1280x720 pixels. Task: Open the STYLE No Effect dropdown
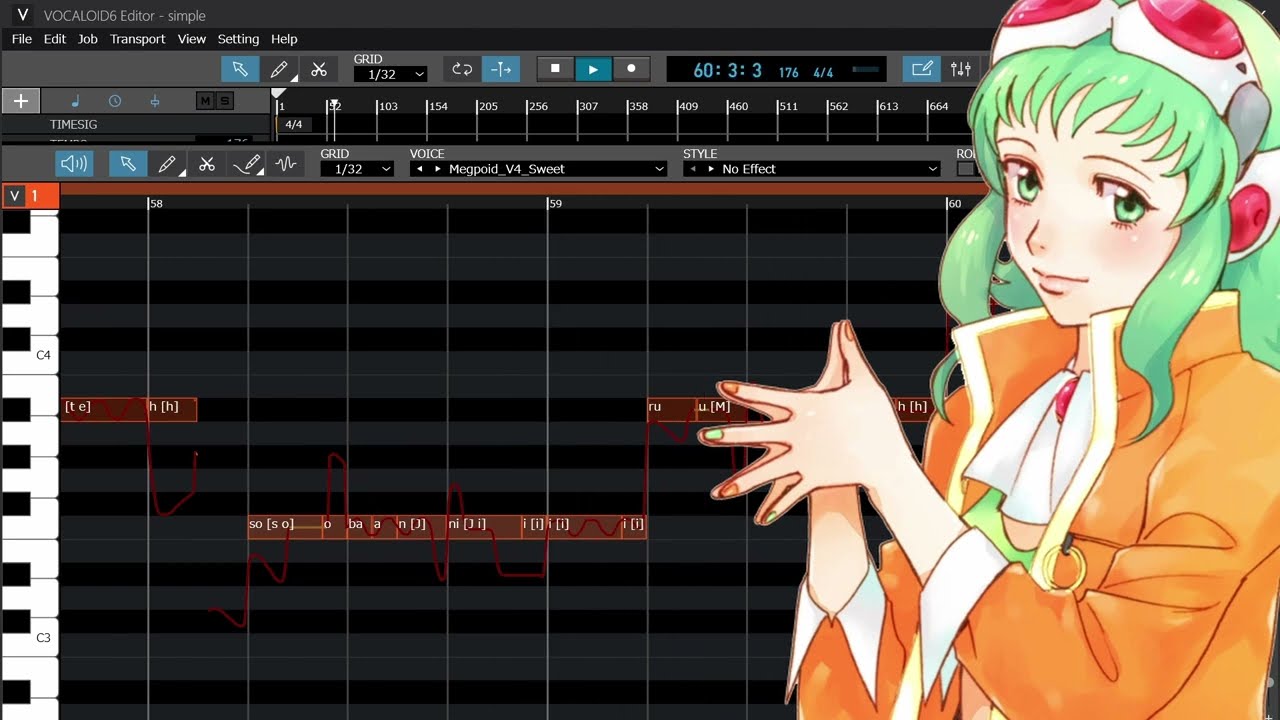(x=812, y=169)
